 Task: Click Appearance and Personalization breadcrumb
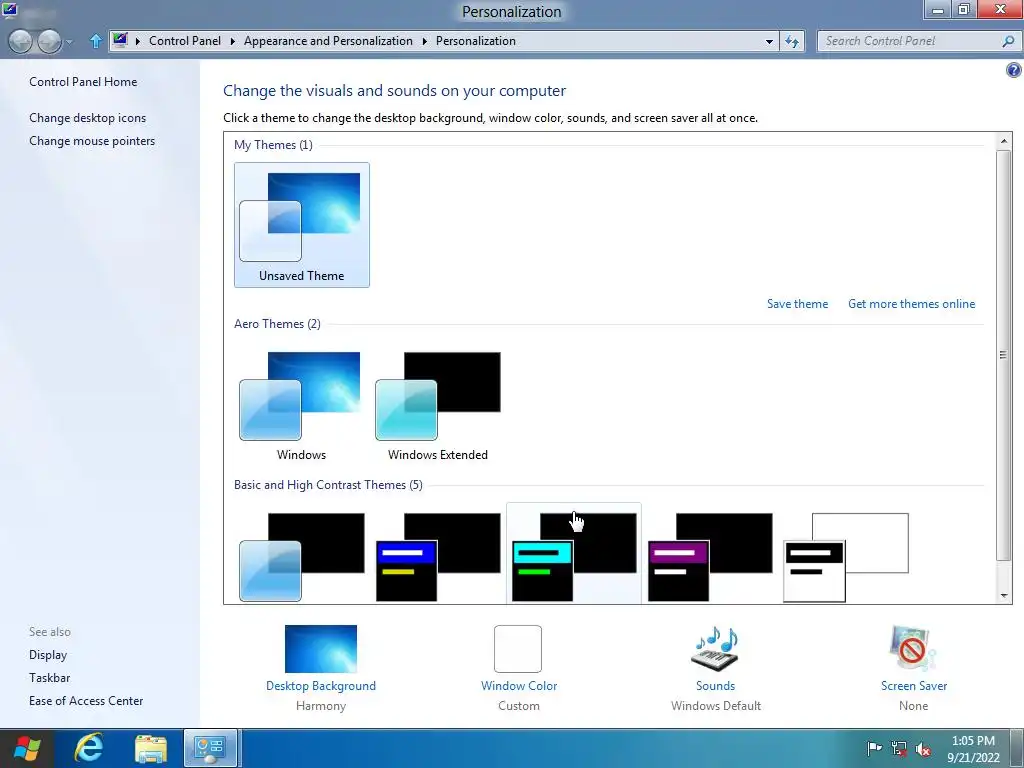[328, 40]
